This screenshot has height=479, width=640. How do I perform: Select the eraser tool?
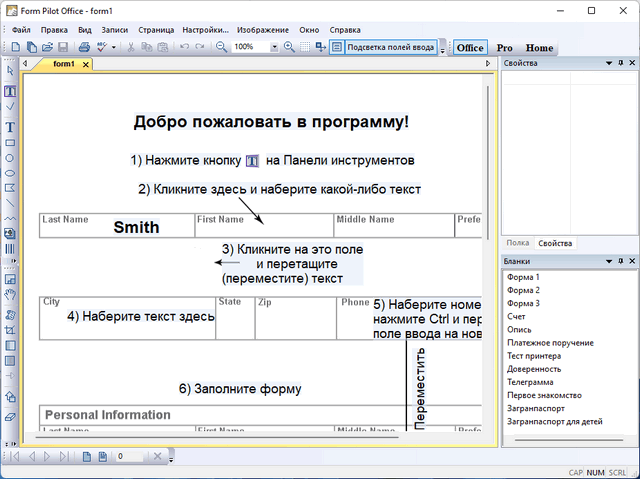click(10, 416)
